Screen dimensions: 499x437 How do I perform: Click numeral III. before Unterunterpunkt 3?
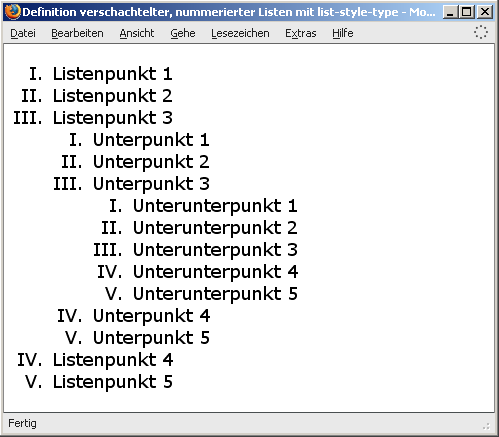[108, 250]
